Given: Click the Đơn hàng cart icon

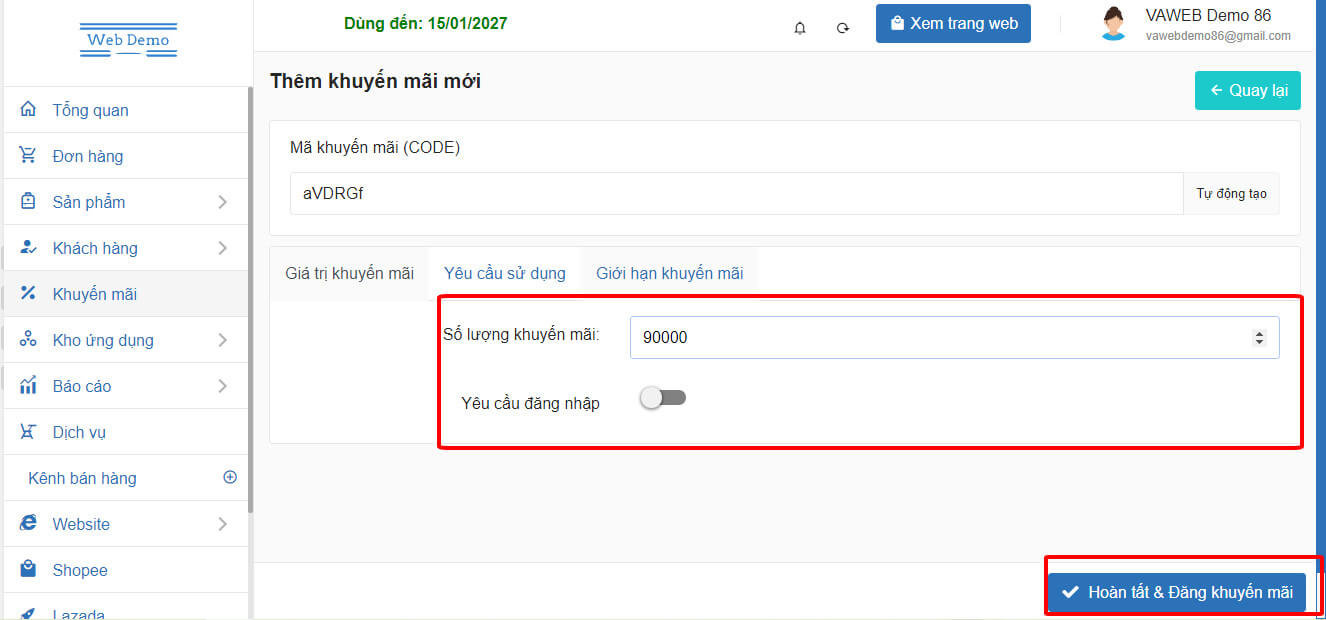Looking at the screenshot, I should 28,156.
